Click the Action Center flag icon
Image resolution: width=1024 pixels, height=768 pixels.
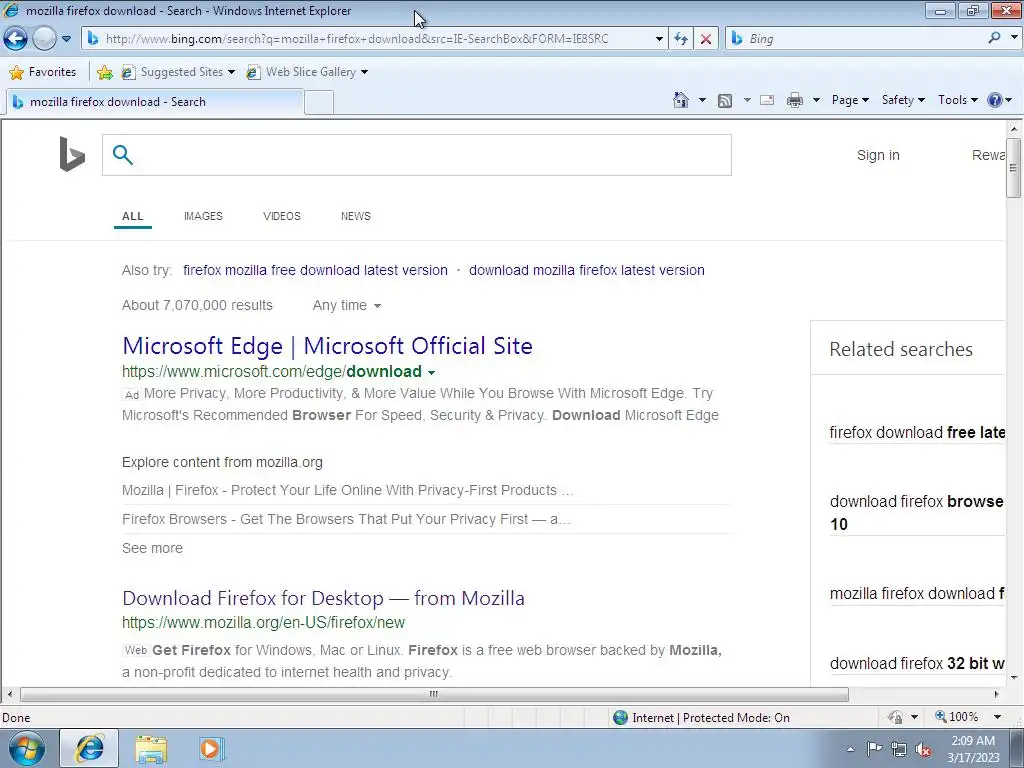[x=874, y=749]
